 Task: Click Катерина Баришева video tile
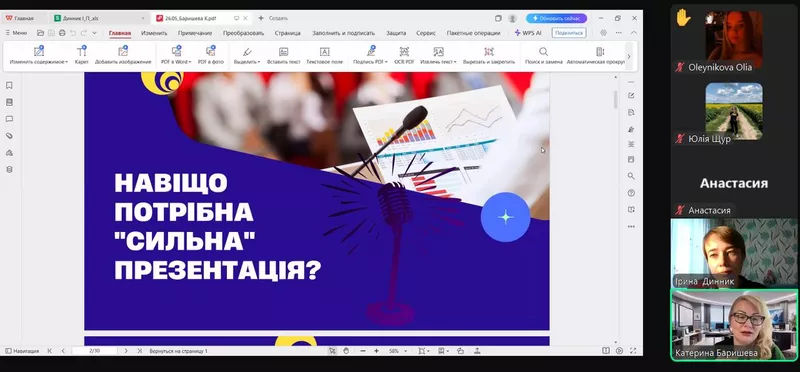coord(734,325)
